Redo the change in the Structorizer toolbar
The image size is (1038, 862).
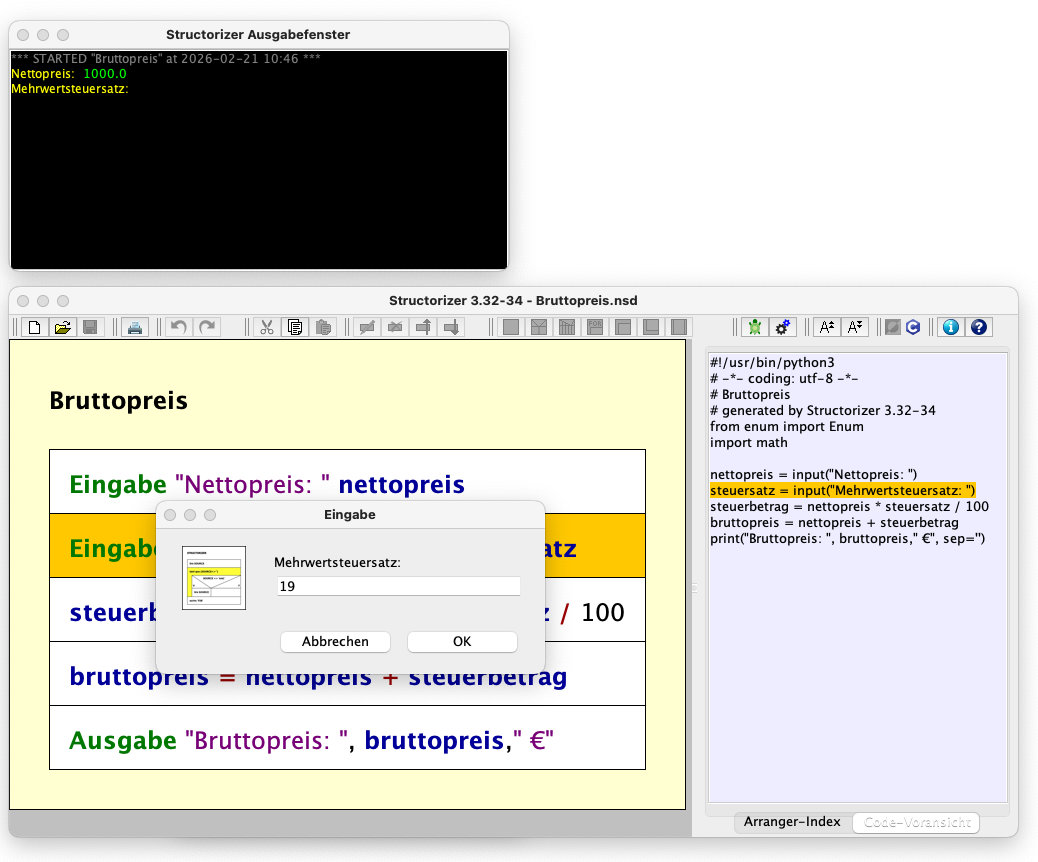[x=207, y=327]
